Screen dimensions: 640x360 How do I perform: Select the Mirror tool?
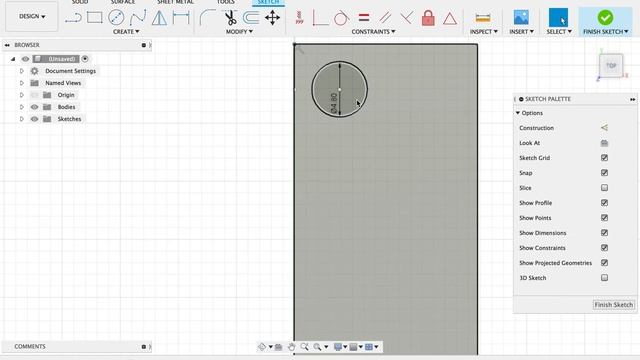click(159, 18)
